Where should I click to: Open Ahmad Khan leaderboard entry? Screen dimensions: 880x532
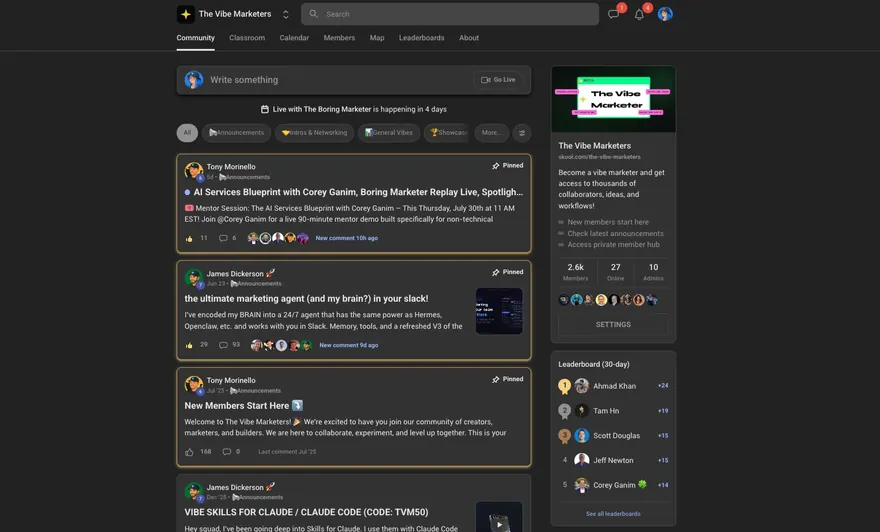613,386
